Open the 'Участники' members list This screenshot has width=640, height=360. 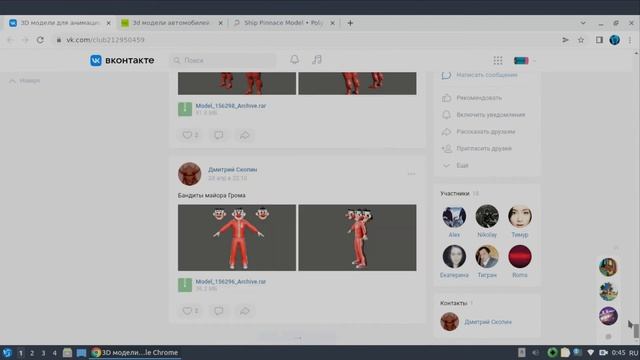tap(455, 193)
